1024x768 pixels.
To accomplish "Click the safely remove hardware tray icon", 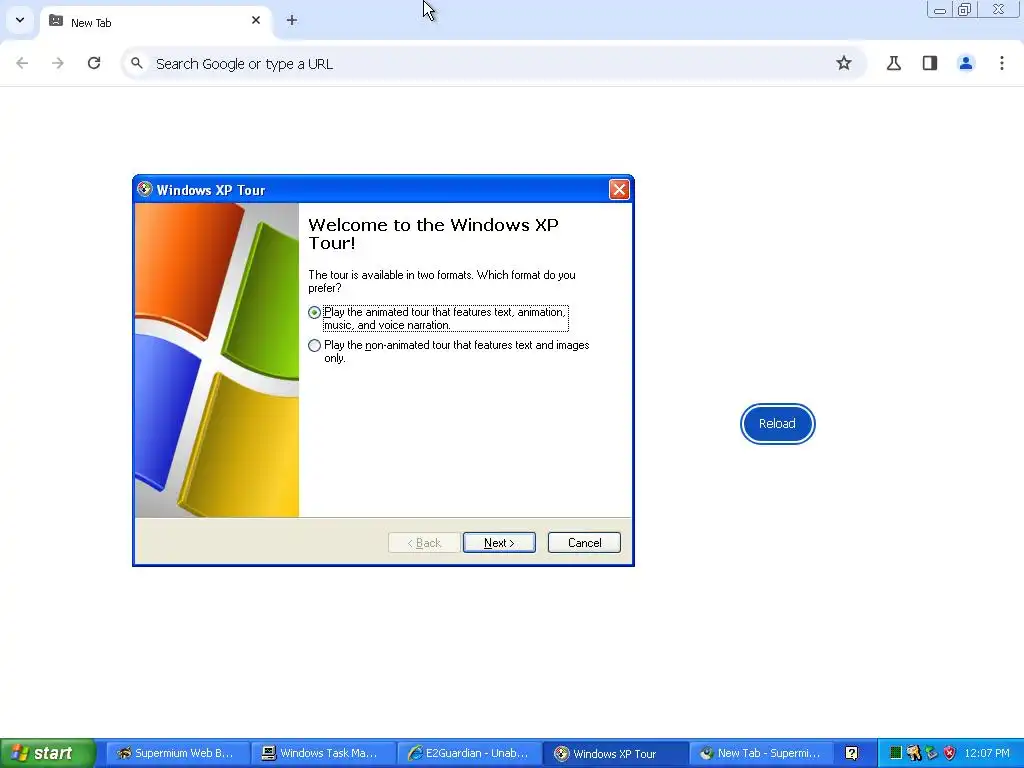I will click(x=931, y=753).
